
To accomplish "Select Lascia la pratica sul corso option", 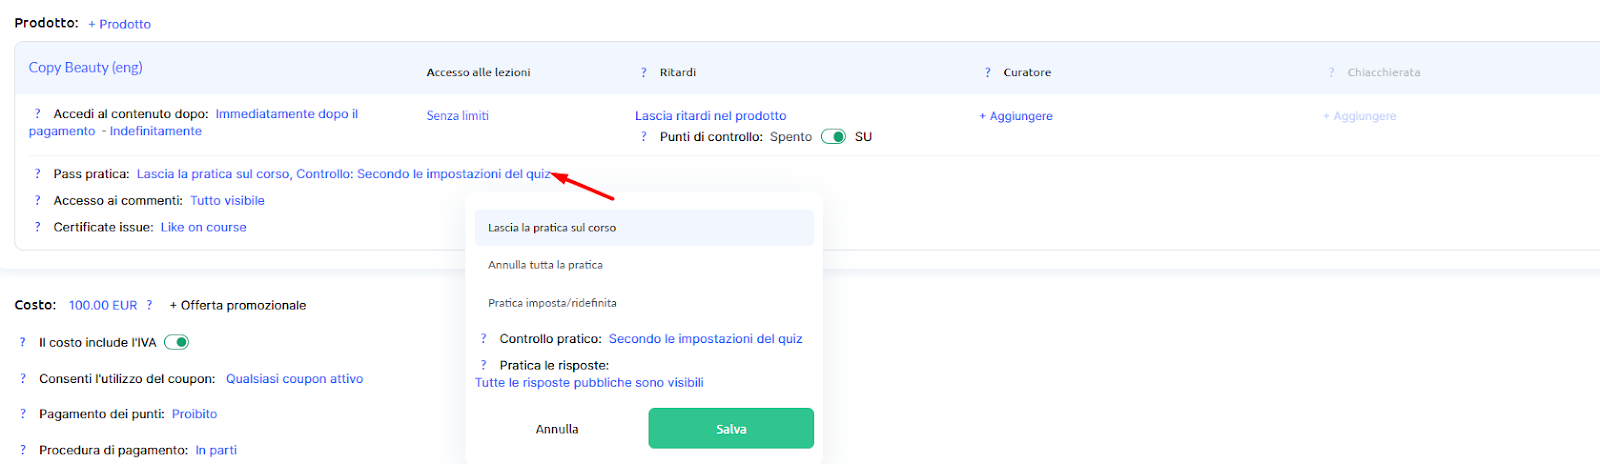I will (x=552, y=228).
